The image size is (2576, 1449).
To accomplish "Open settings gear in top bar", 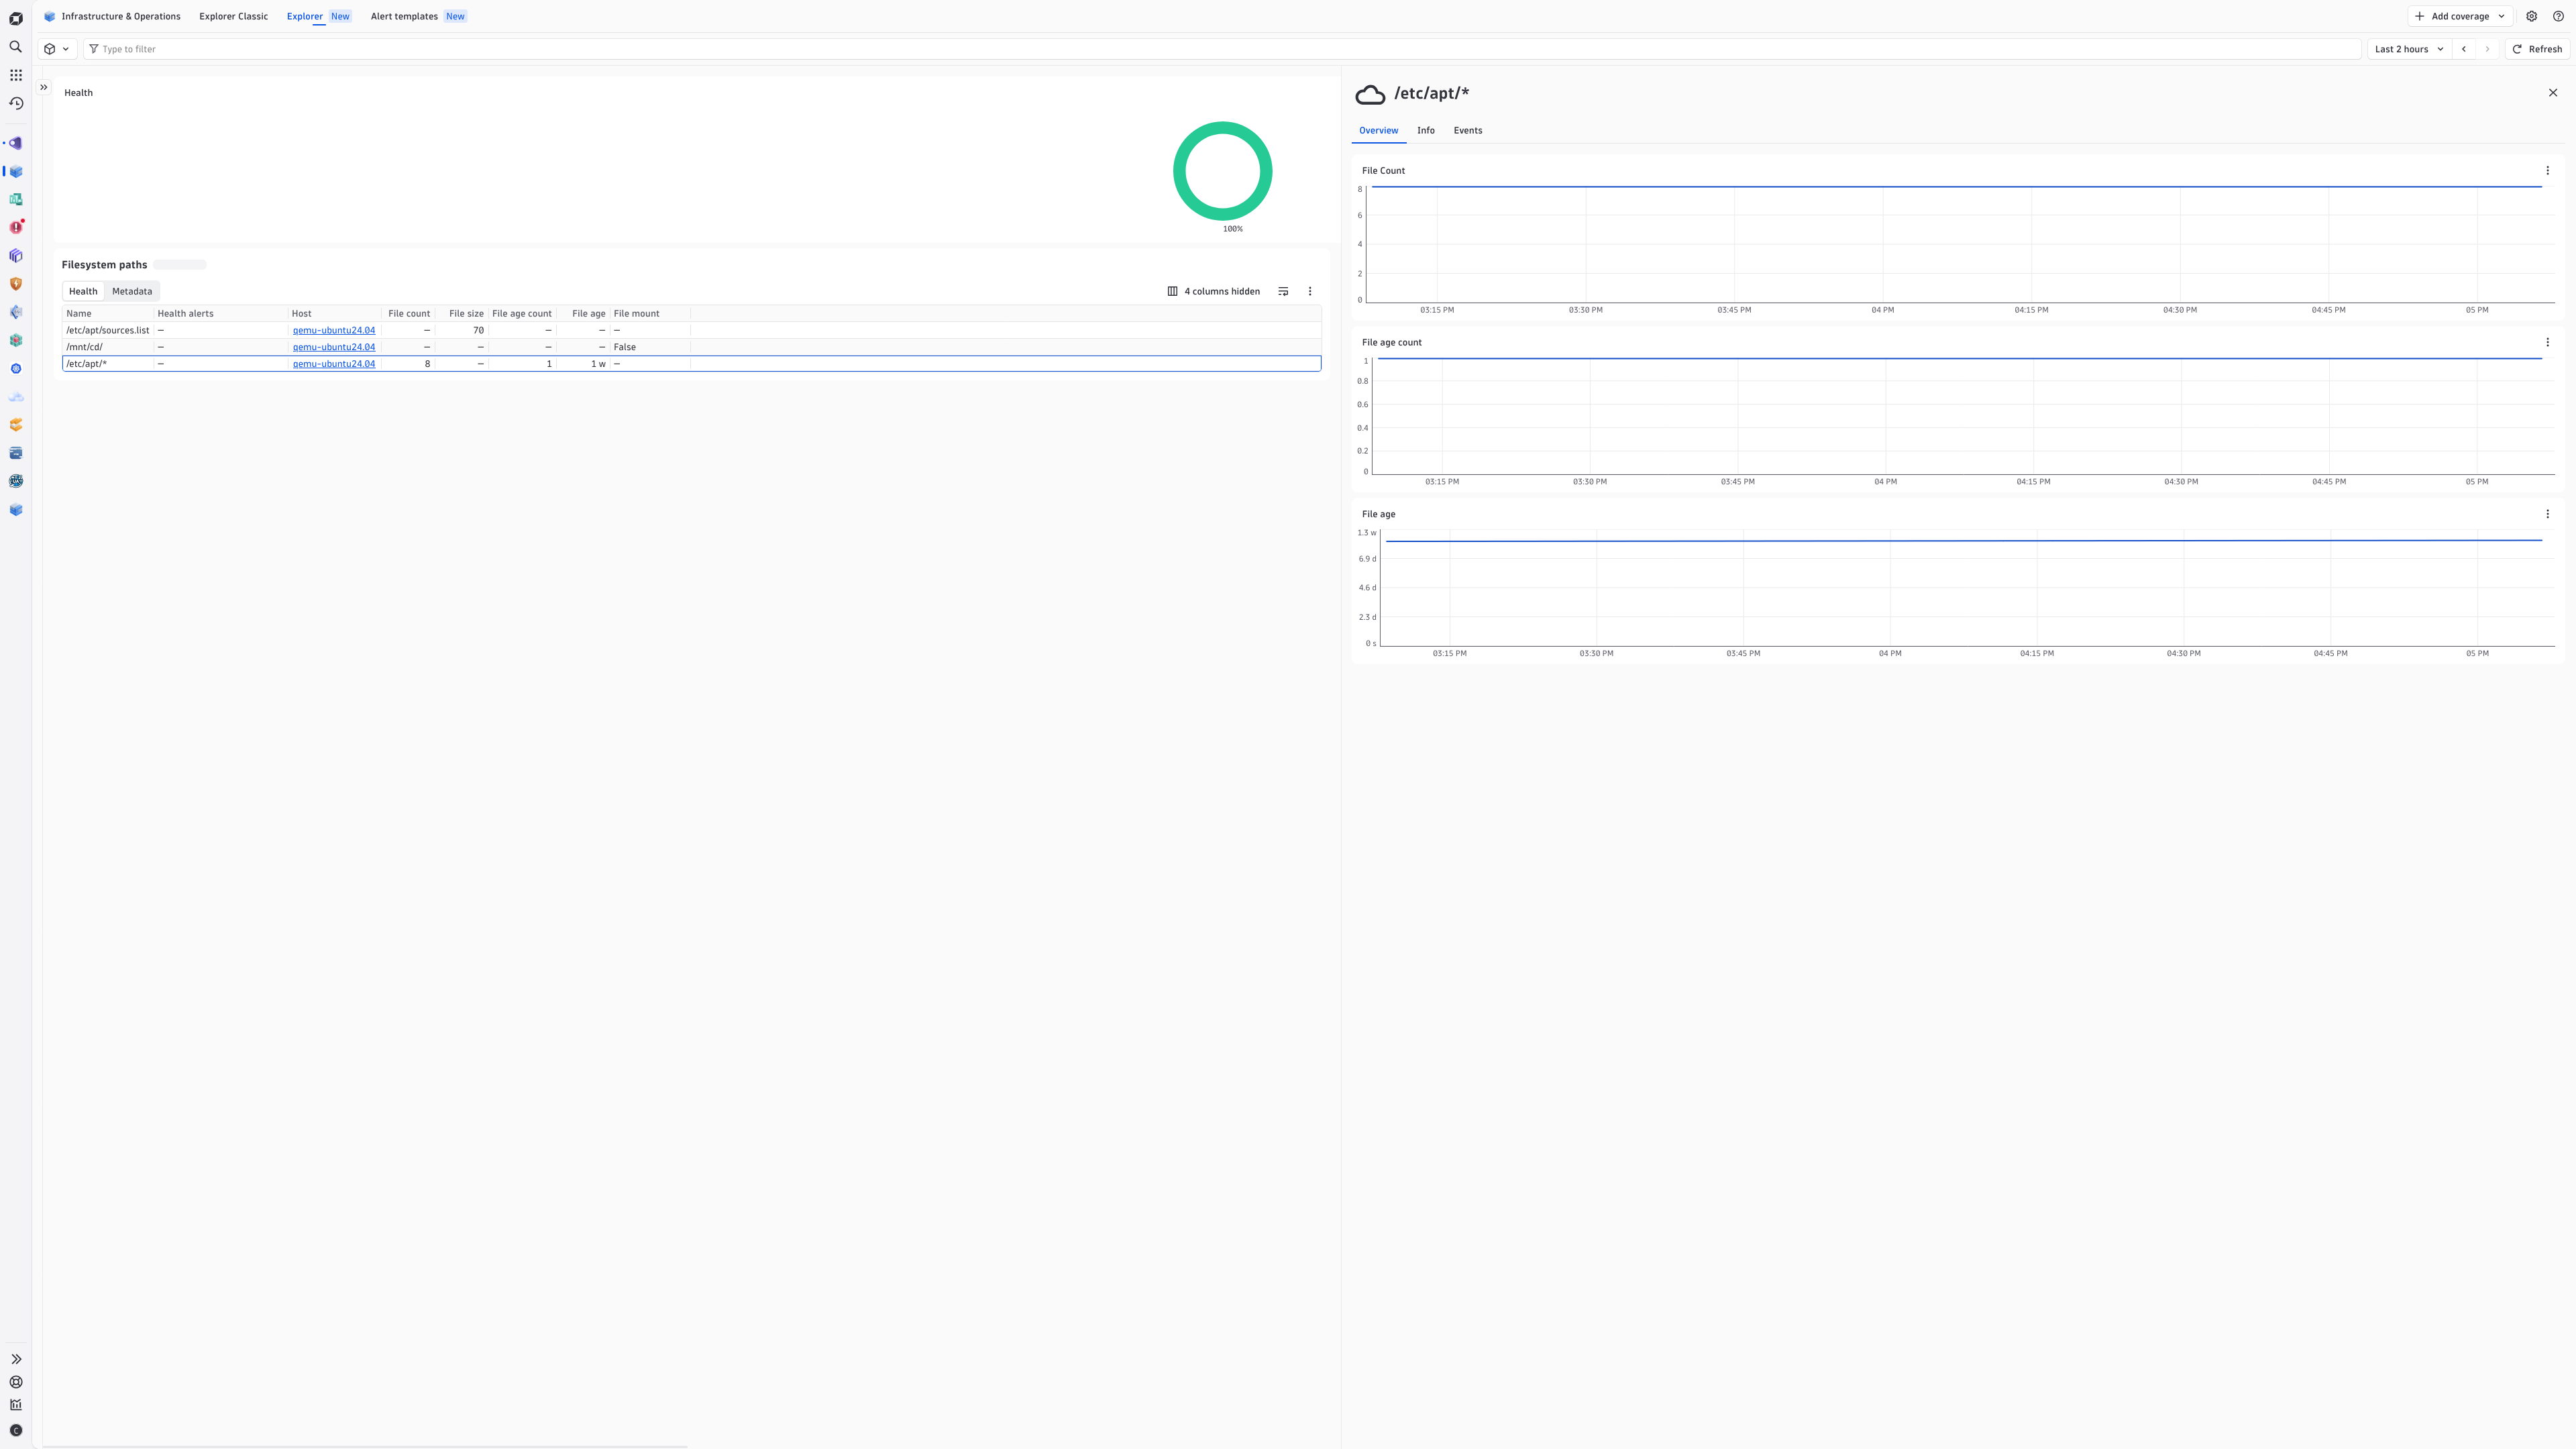I will point(2532,16).
